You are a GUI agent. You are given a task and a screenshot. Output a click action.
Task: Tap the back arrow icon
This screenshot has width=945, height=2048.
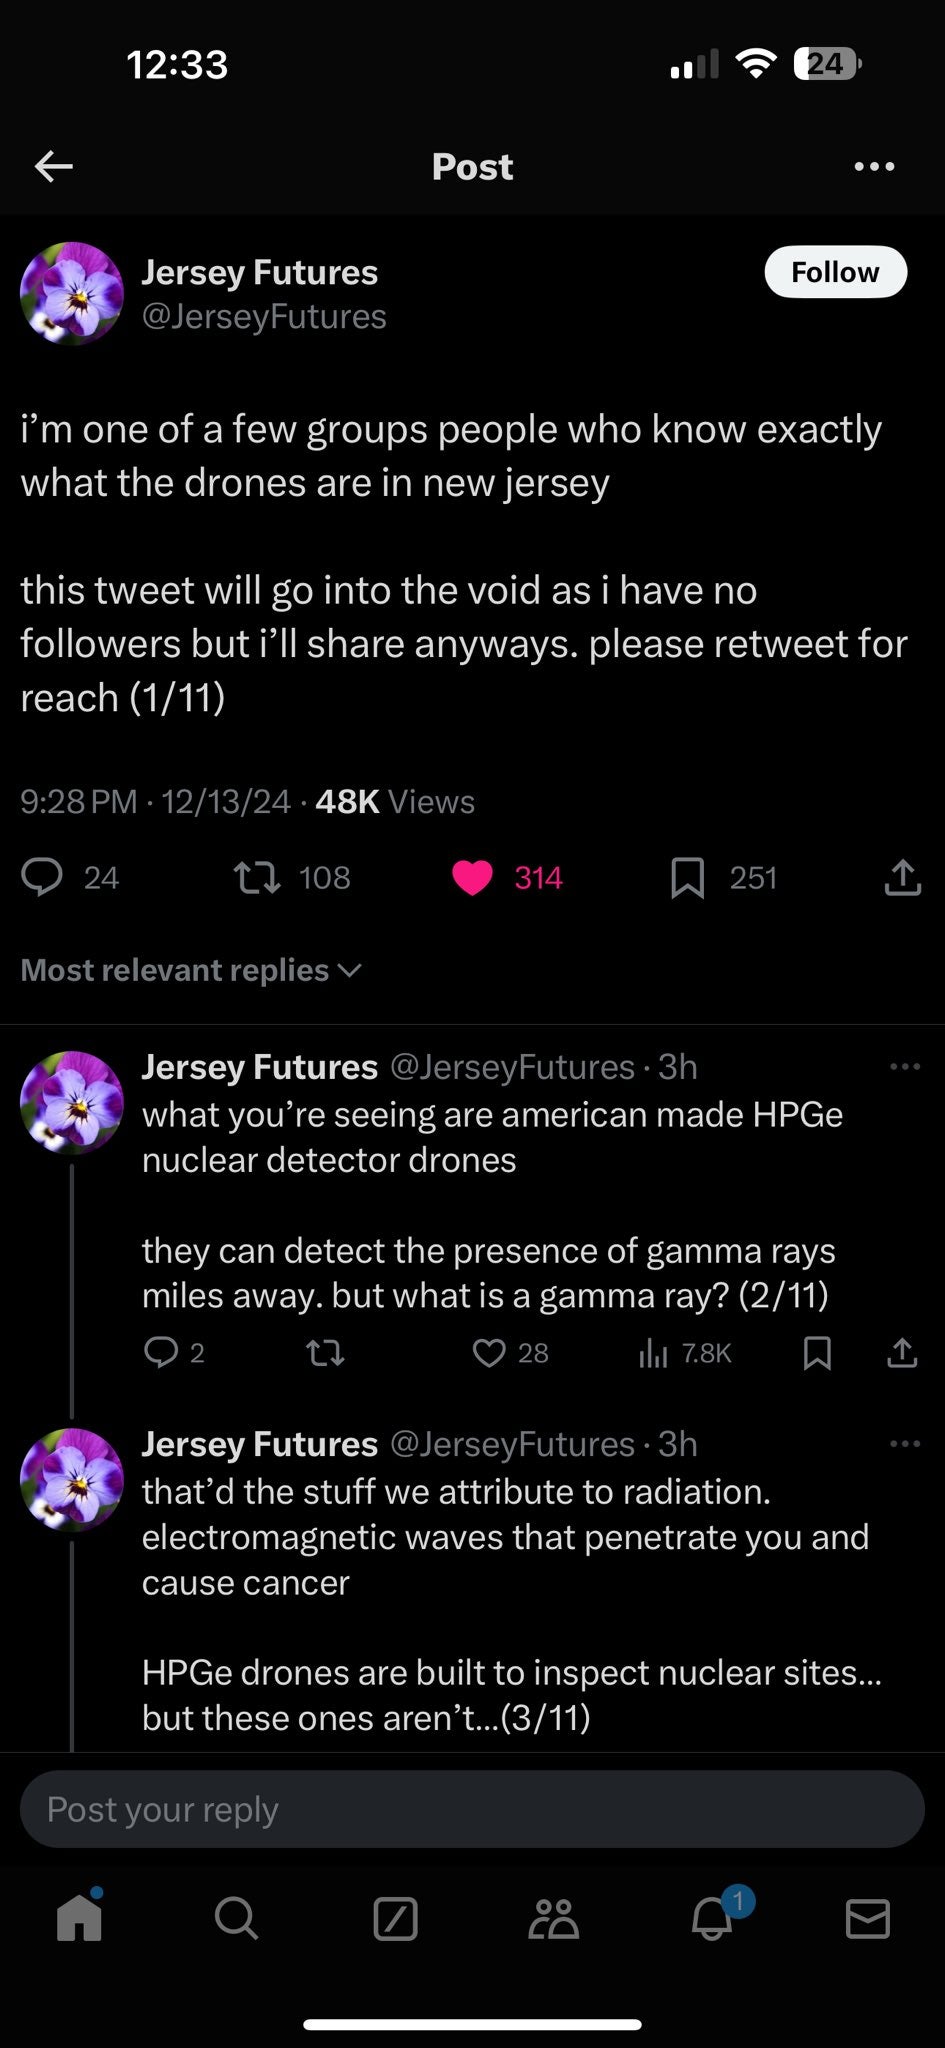coord(54,166)
